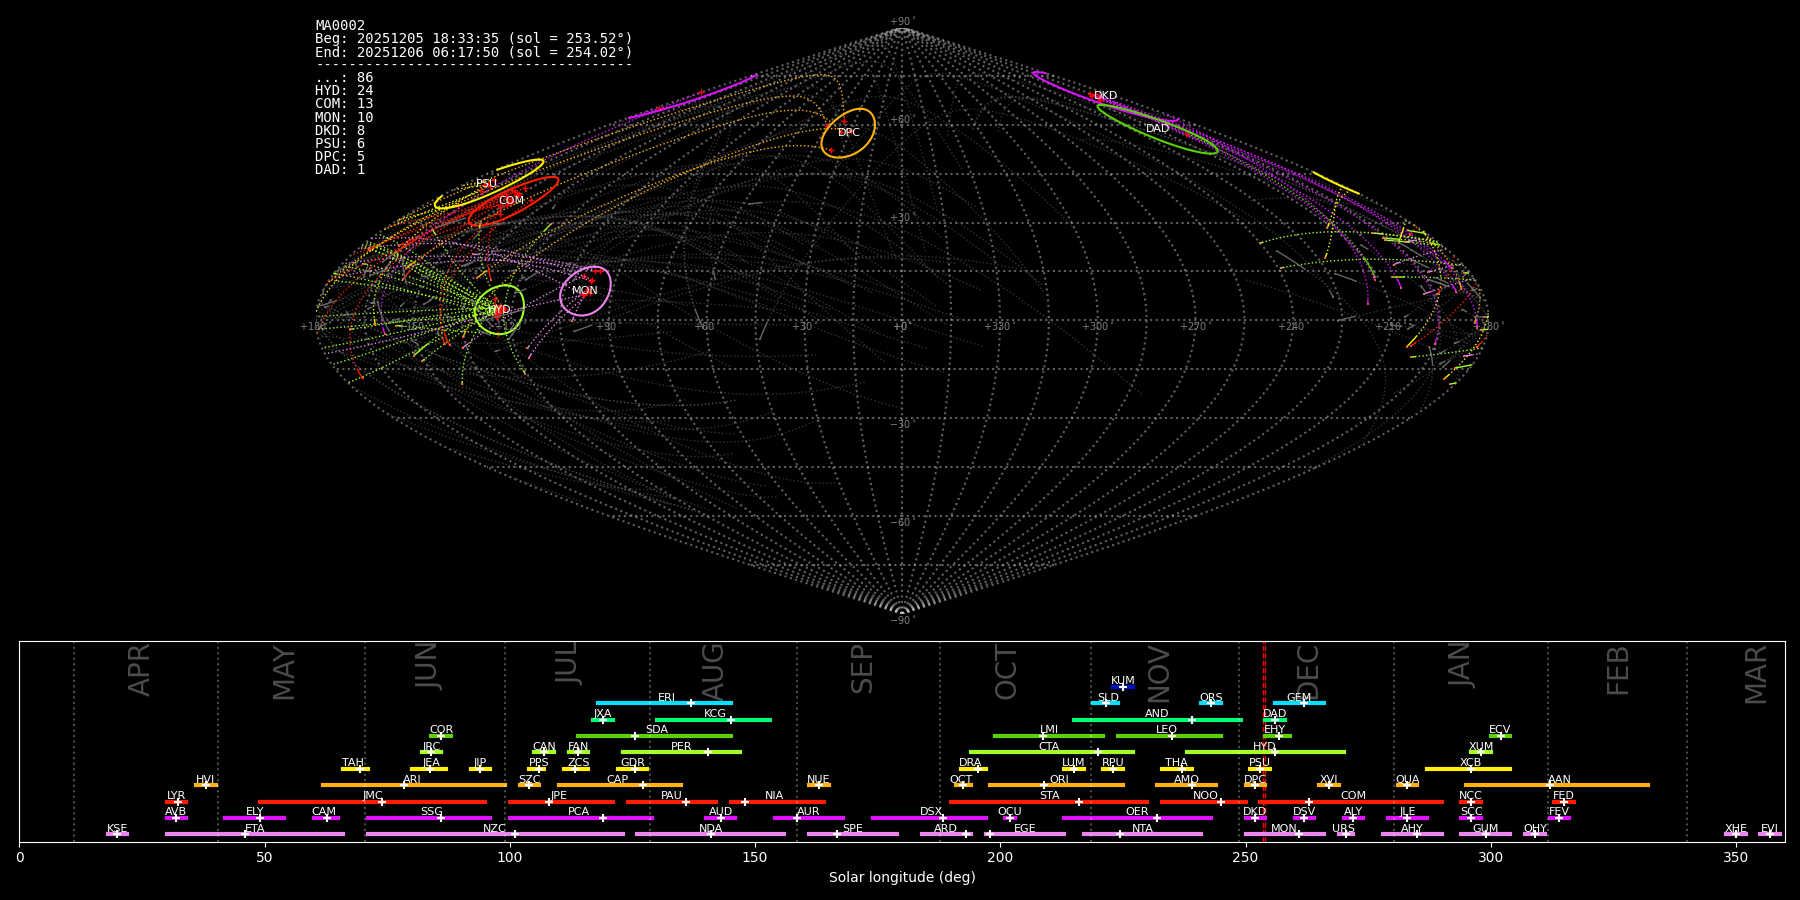Click the "COM: 13" legend entry
Image resolution: width=1800 pixels, height=900 pixels.
(x=344, y=104)
